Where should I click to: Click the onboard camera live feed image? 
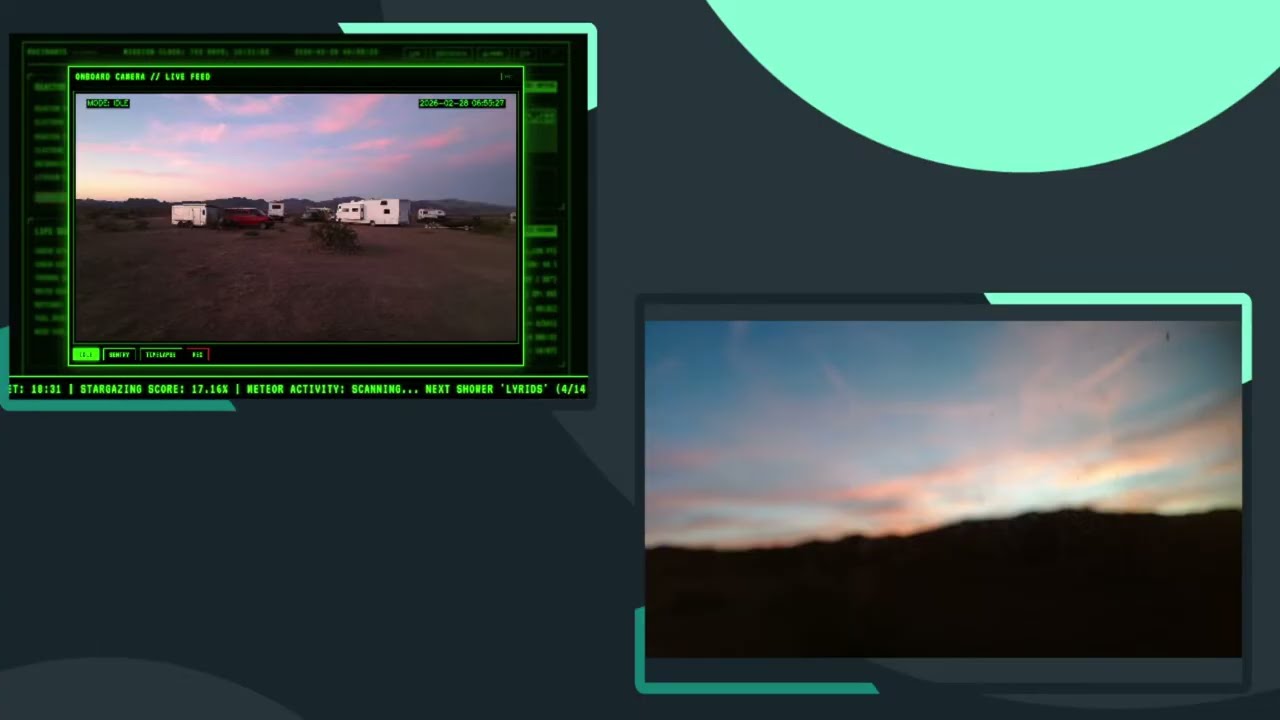[296, 218]
